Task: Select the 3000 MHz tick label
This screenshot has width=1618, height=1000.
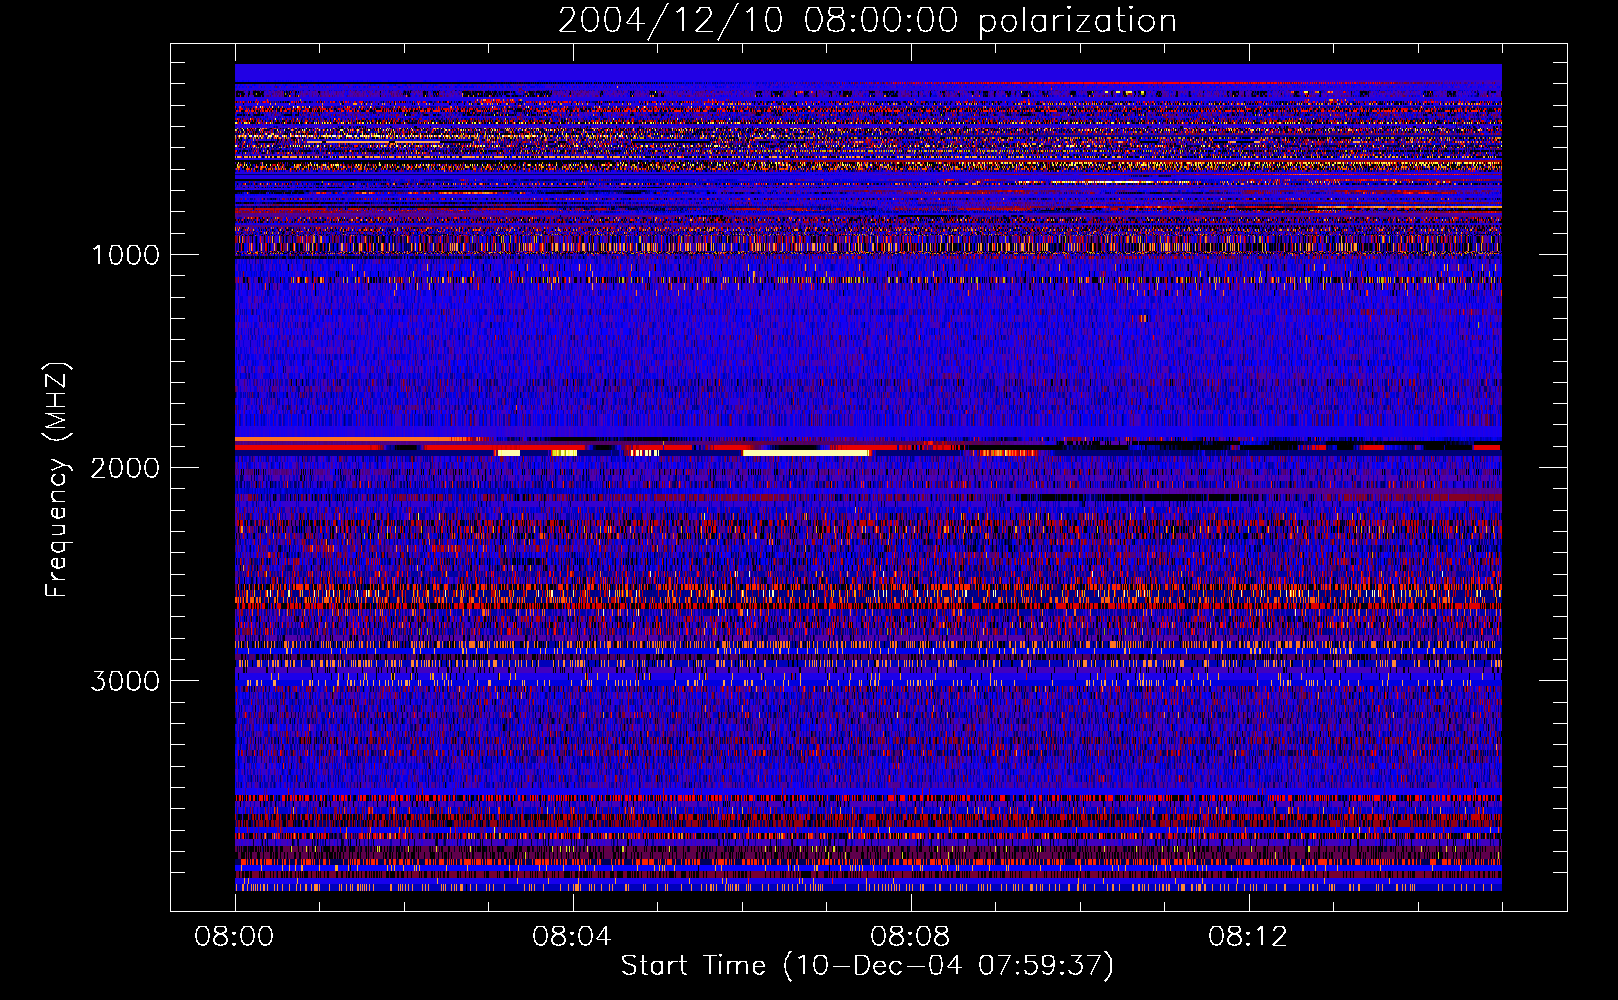Action: coord(125,681)
